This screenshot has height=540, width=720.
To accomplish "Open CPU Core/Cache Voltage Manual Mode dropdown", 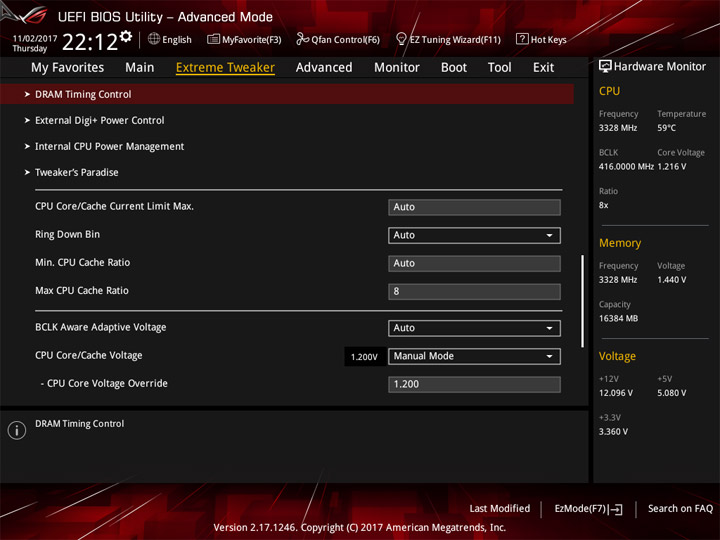I will pyautogui.click(x=474, y=356).
